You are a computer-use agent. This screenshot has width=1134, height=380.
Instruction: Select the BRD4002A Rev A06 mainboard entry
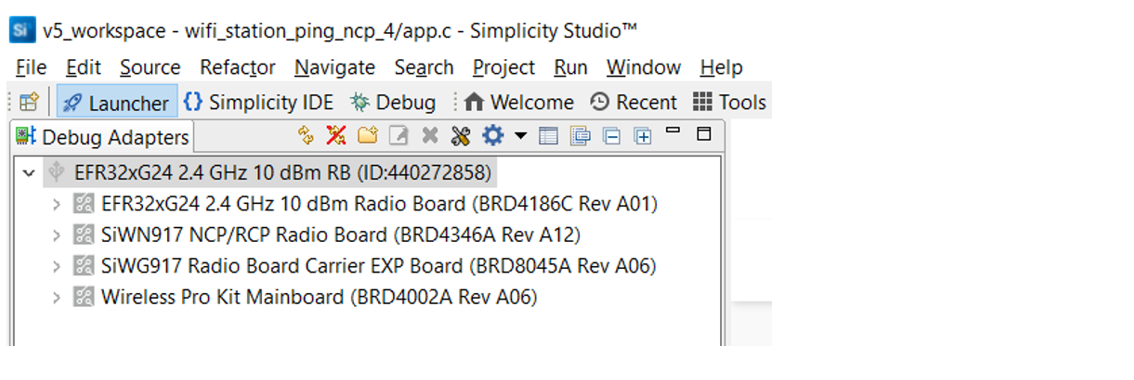point(319,297)
